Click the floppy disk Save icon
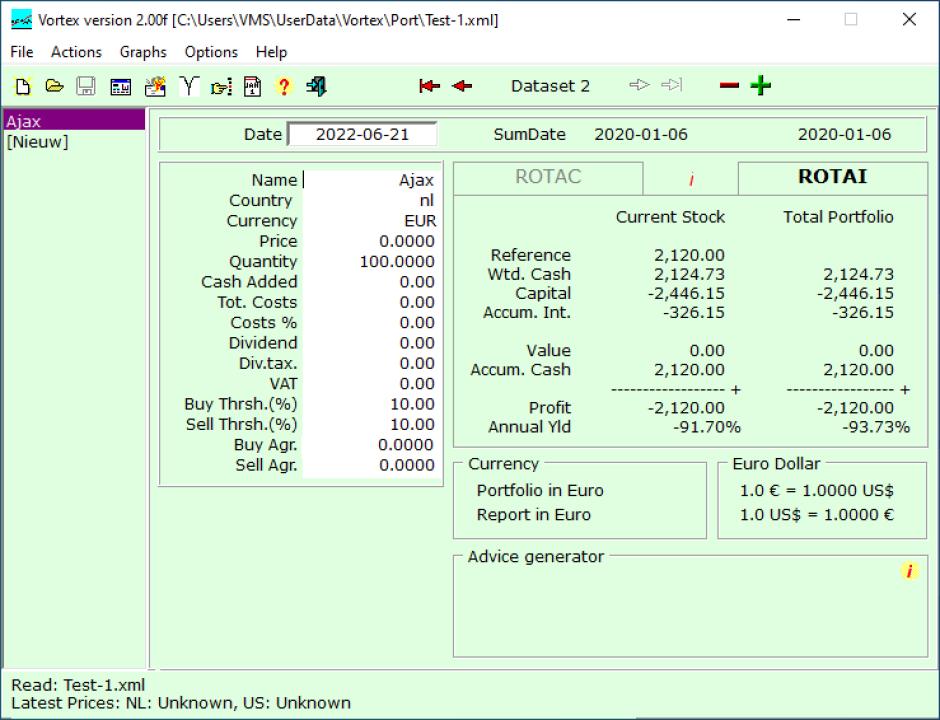This screenshot has width=940, height=720. coord(86,86)
